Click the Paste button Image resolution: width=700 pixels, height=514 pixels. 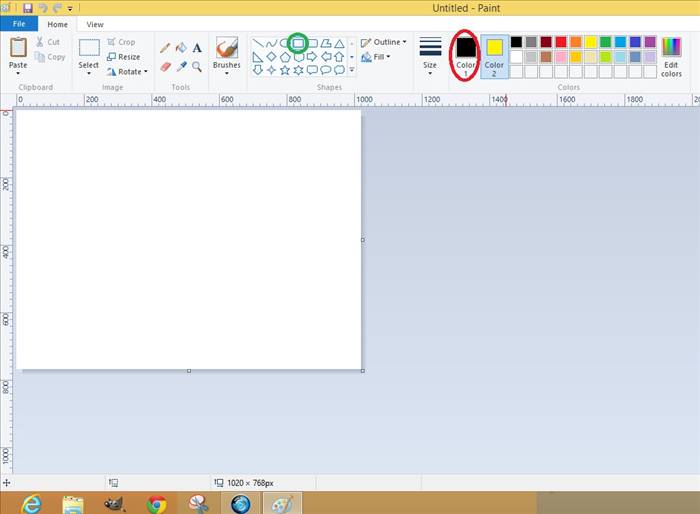pos(18,52)
